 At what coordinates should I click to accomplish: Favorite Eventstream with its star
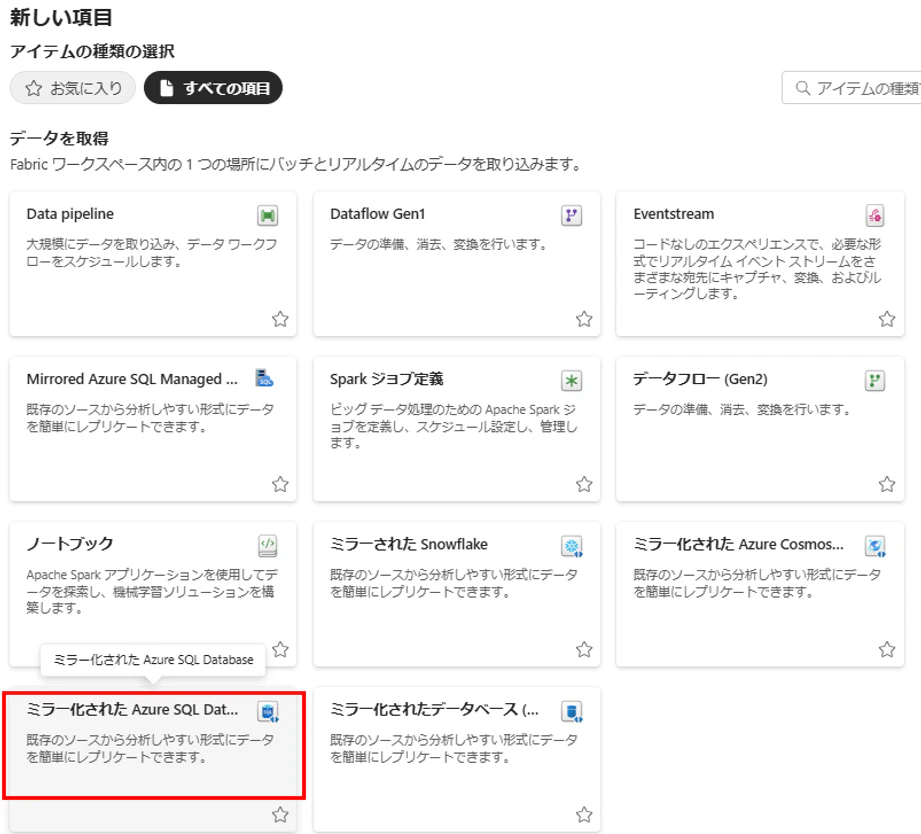(x=887, y=319)
